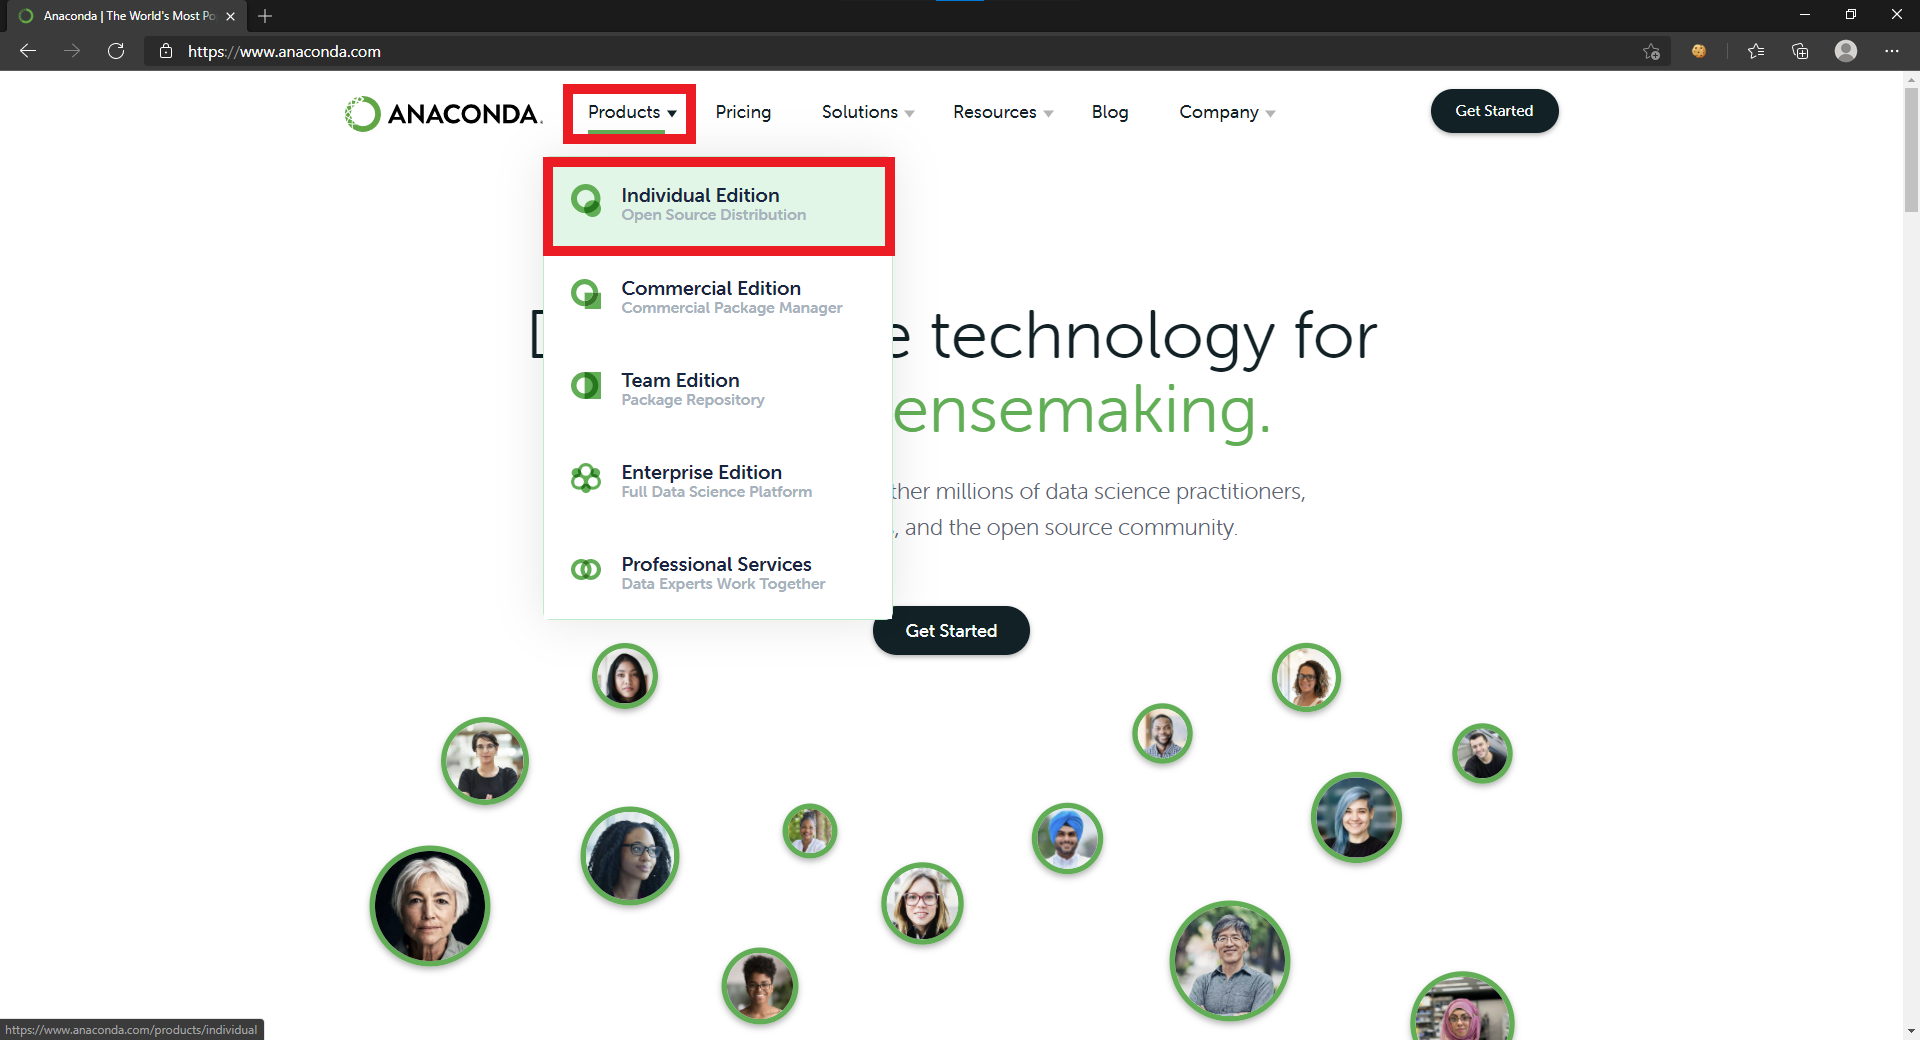Image resolution: width=1920 pixels, height=1040 pixels.
Task: Click the Enterprise Edition cluster icon
Action: [586, 478]
